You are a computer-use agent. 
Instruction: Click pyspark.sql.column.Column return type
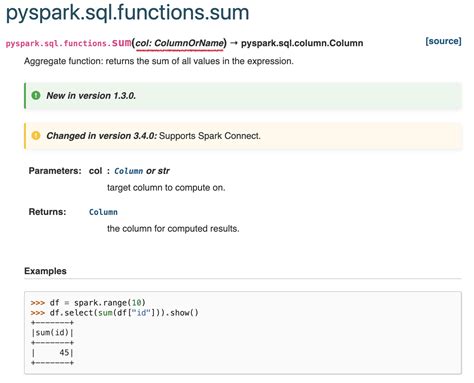[x=302, y=43]
